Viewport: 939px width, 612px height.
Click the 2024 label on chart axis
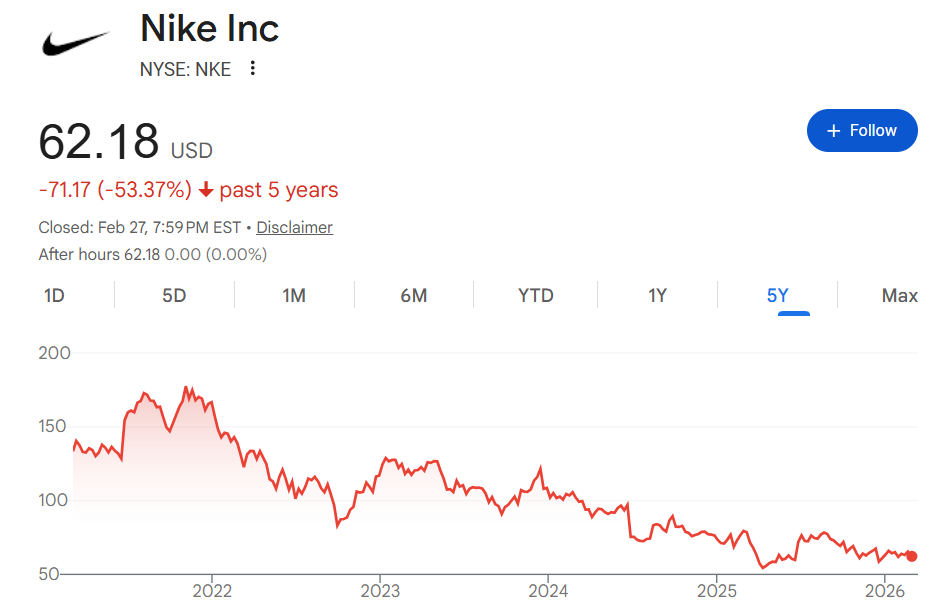pos(548,591)
